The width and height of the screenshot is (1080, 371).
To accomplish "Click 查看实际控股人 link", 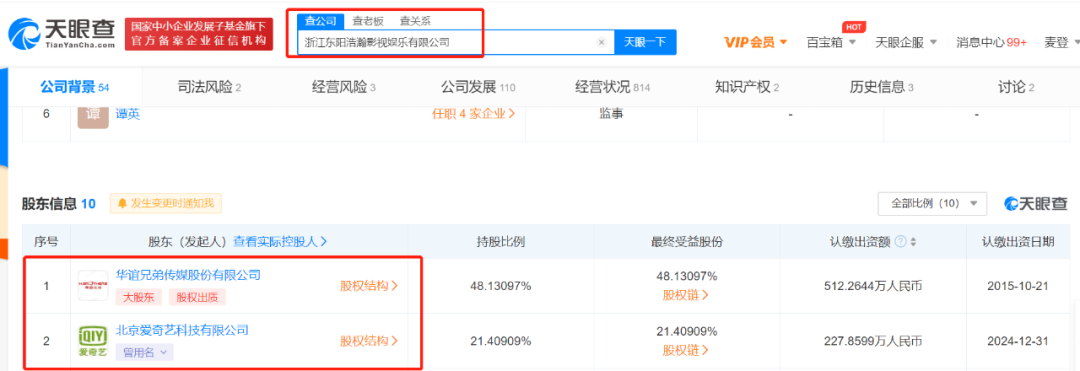I will tap(280, 242).
